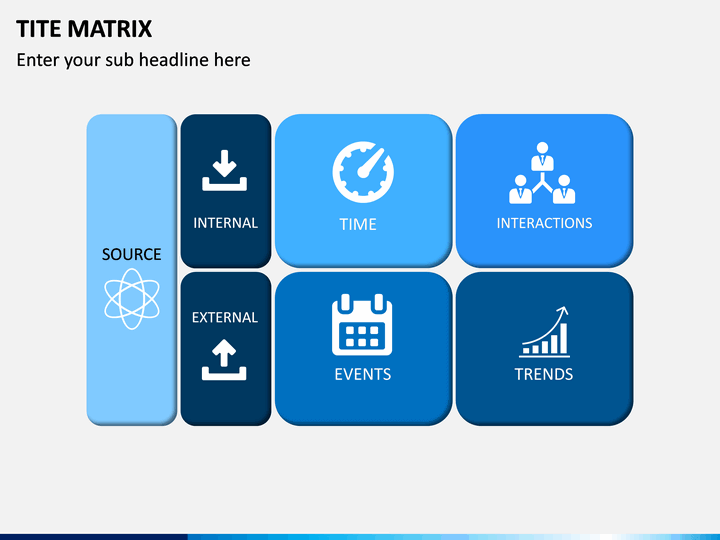The width and height of the screenshot is (720, 540).
Task: Click the atom icon under SOURCE
Action: (x=132, y=299)
